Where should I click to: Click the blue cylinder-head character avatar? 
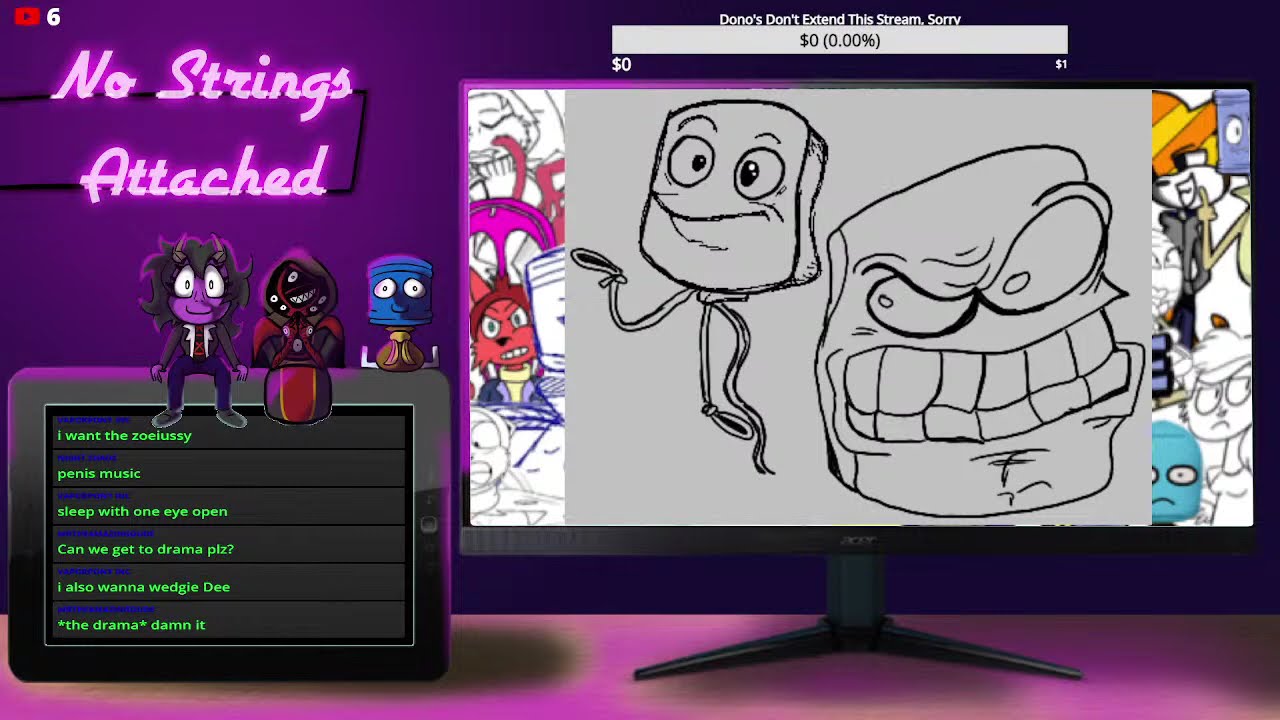(400, 312)
